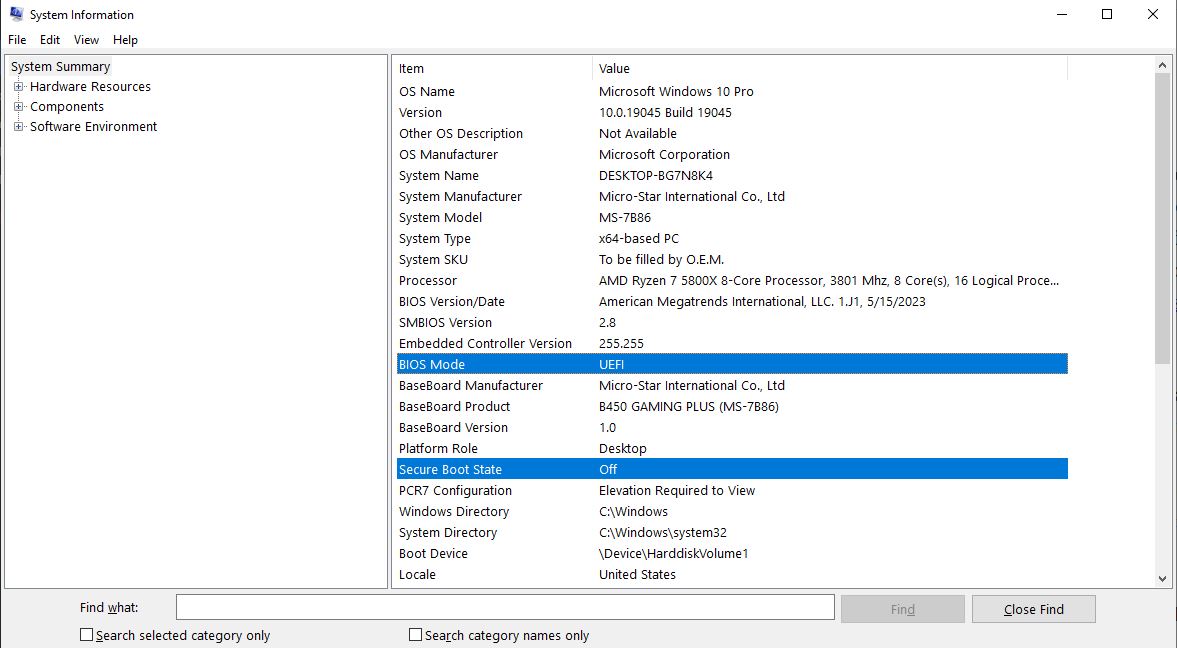Click the value United States

[637, 575]
